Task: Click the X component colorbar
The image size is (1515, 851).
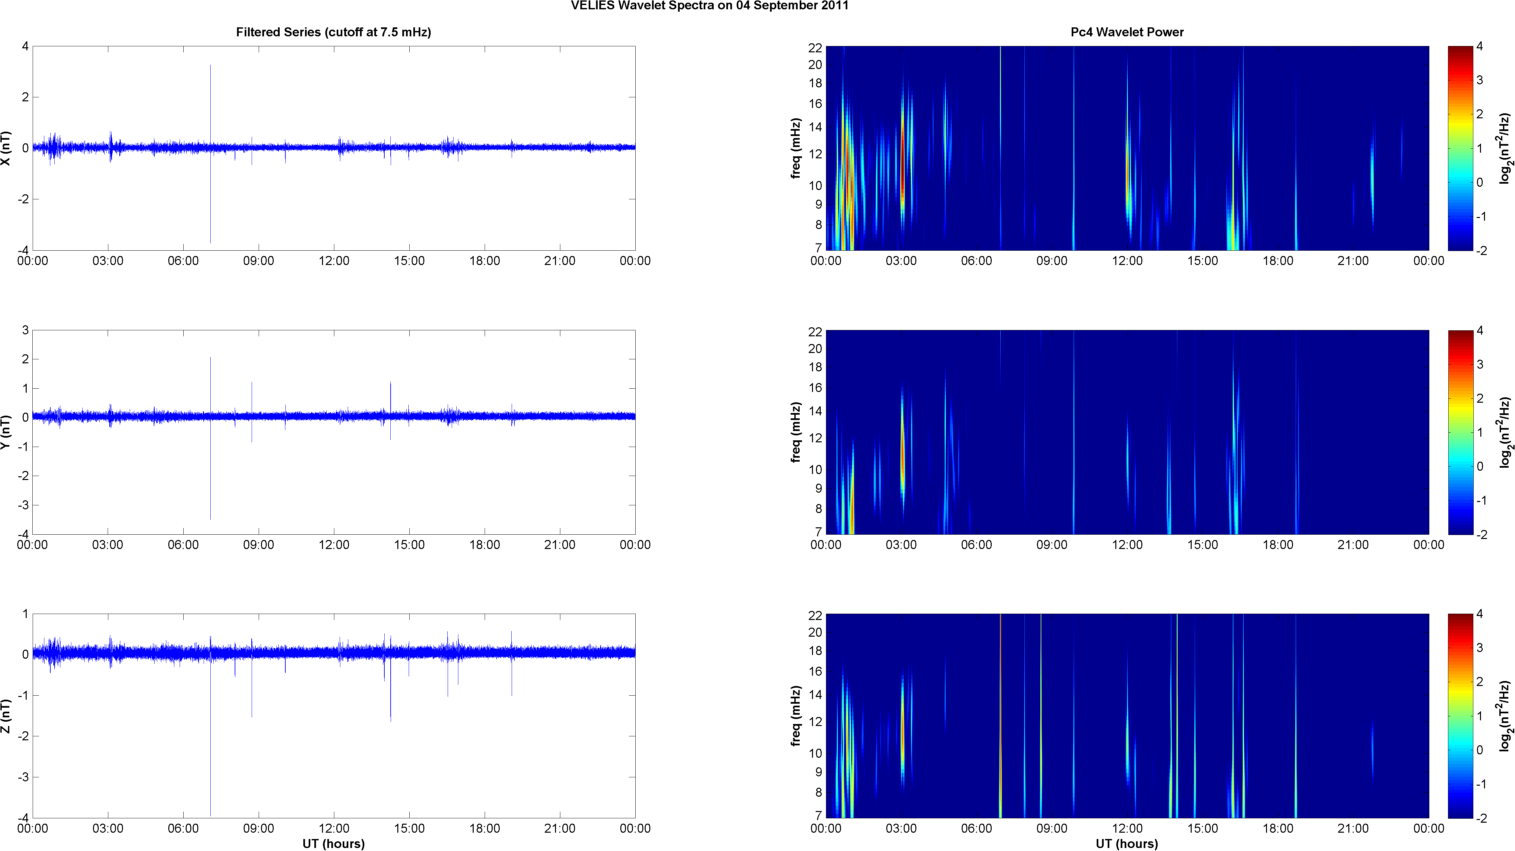Action: click(1459, 148)
